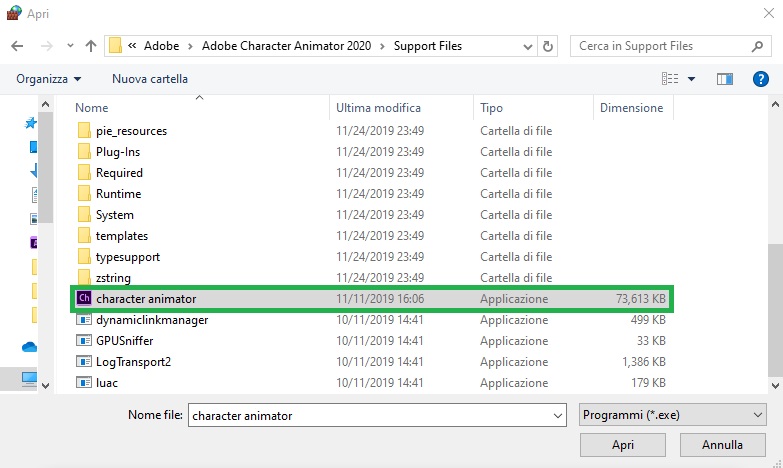783x468 pixels.
Task: Click Support Files breadcrumb
Action: (x=428, y=46)
